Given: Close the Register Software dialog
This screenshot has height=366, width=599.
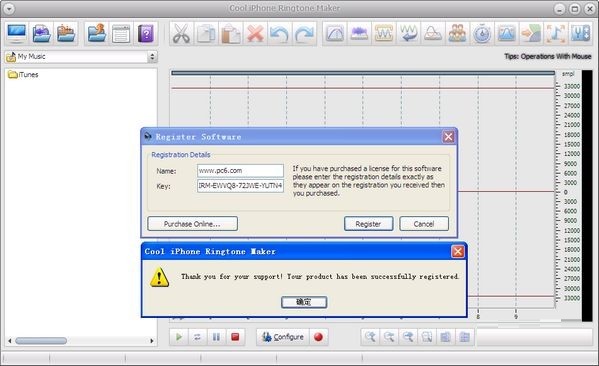Looking at the screenshot, I should tap(448, 137).
